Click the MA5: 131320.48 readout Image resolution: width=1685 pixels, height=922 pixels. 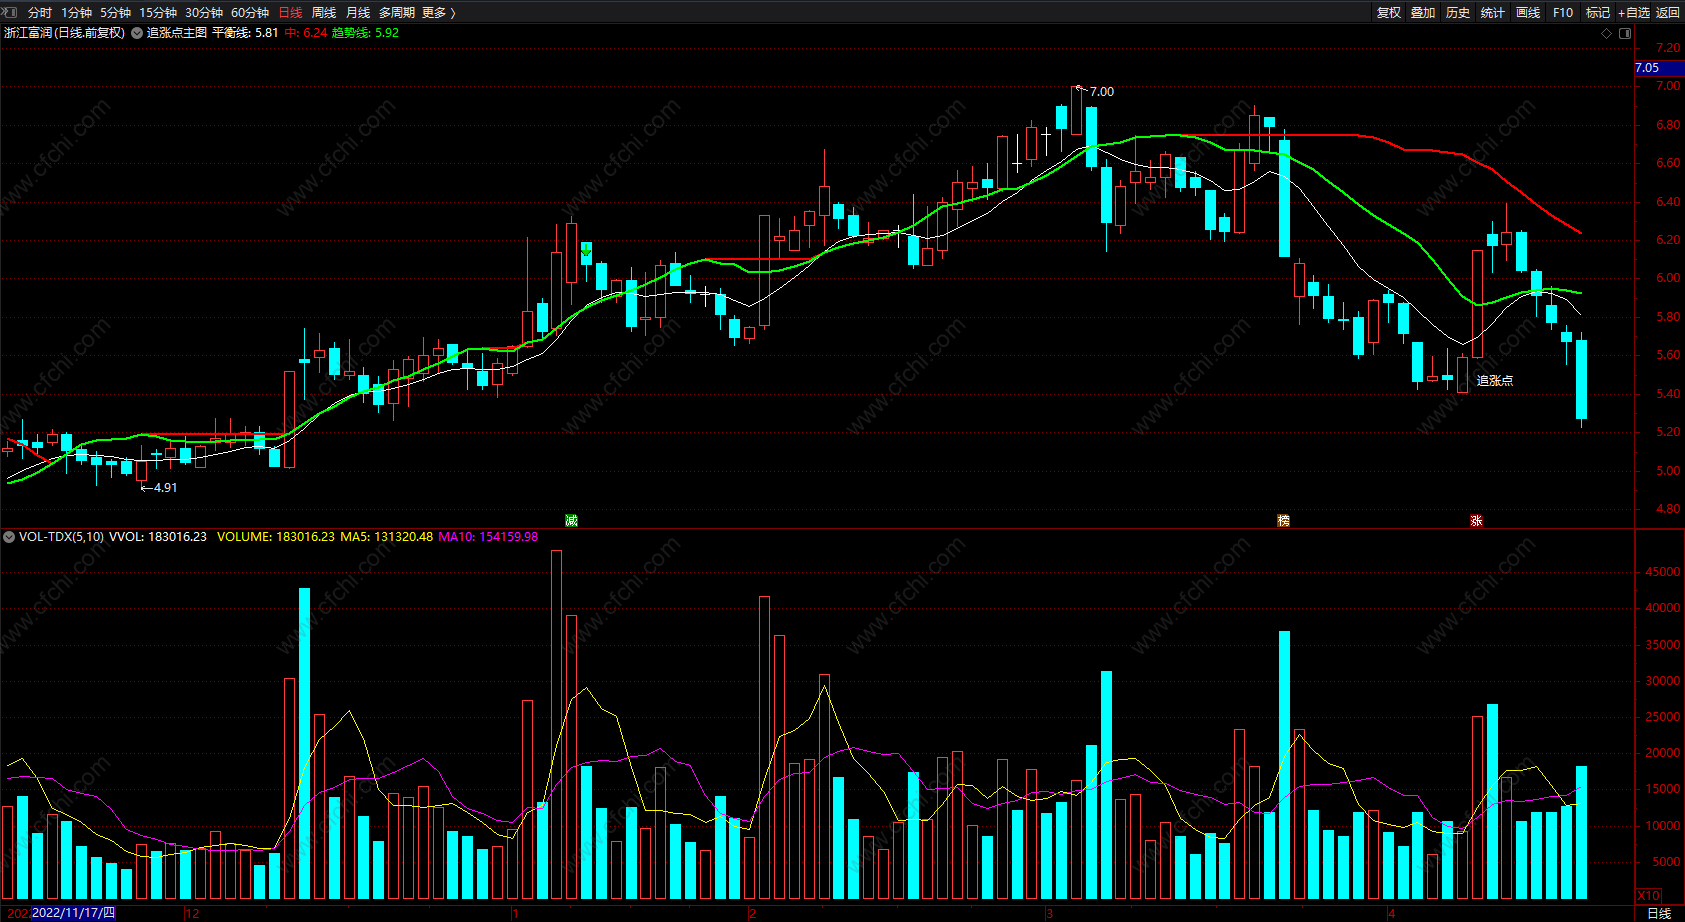pos(387,537)
